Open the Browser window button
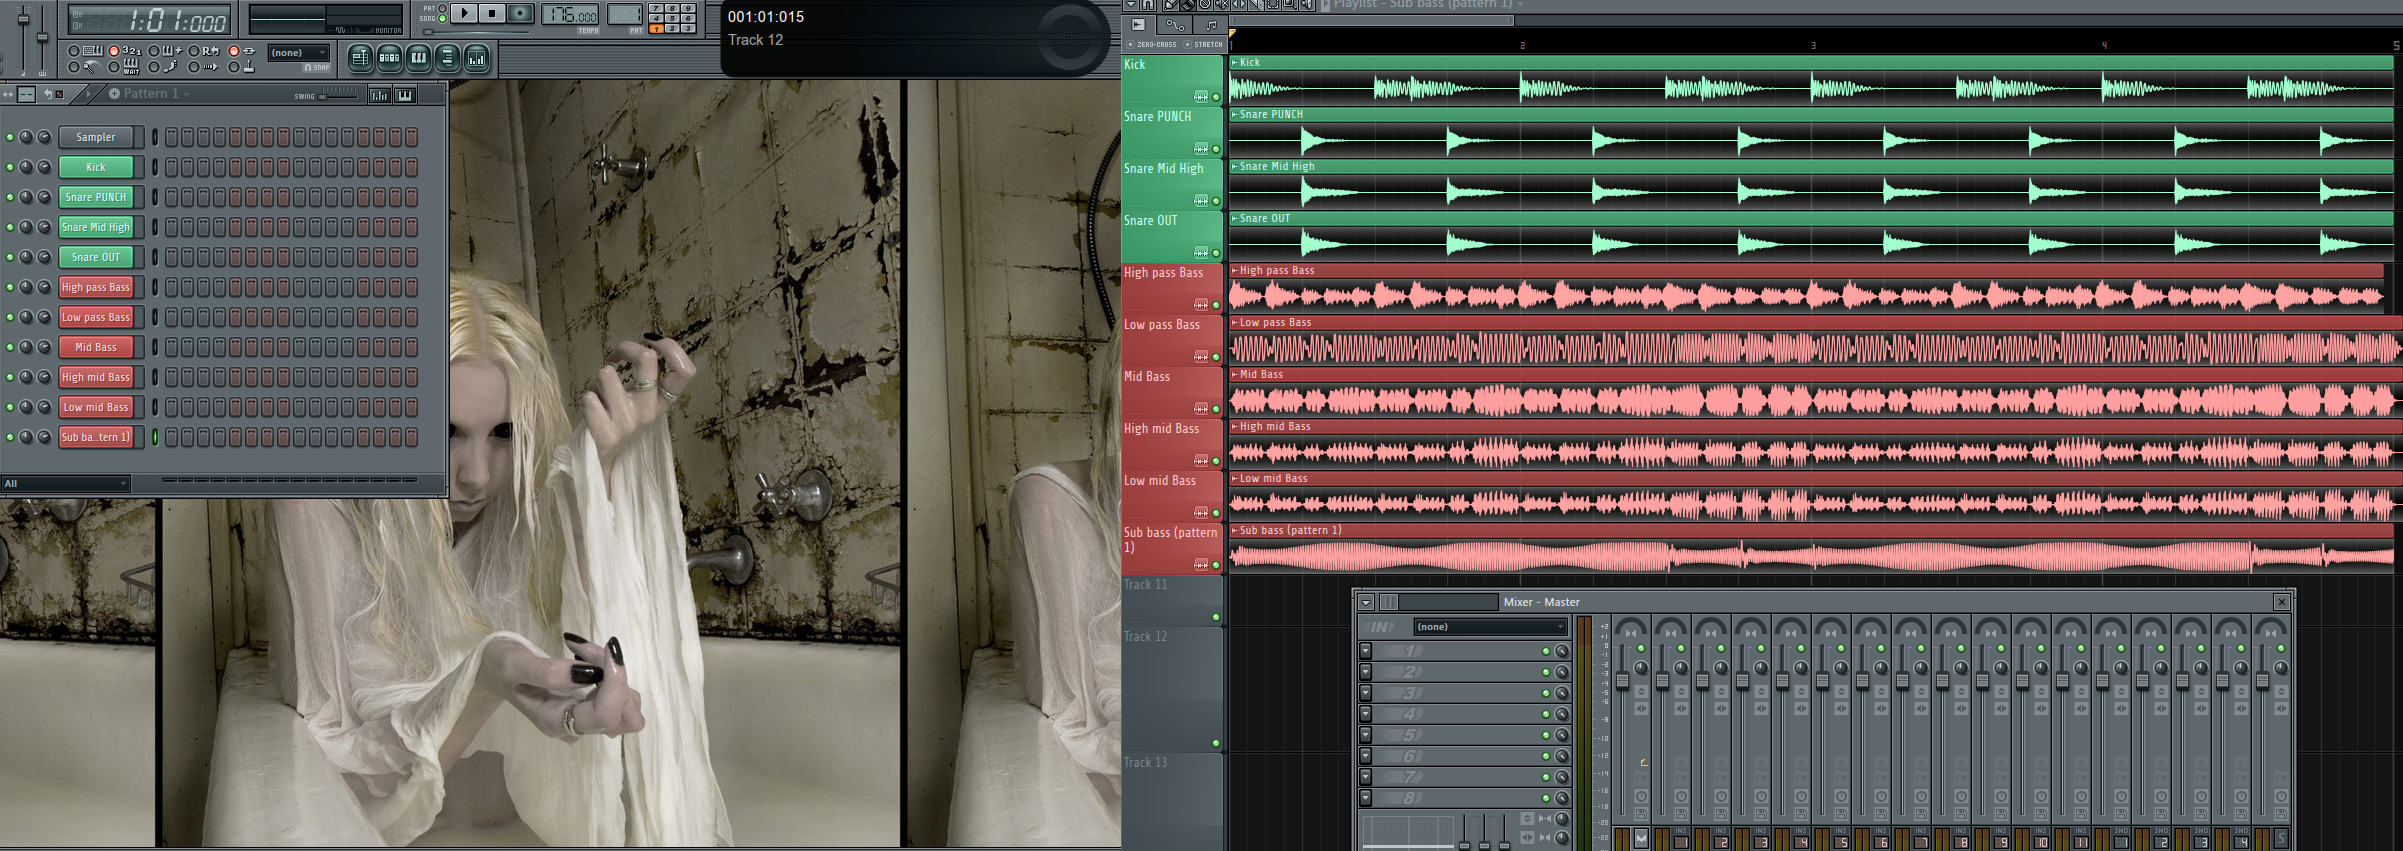This screenshot has height=851, width=2403. (x=447, y=59)
